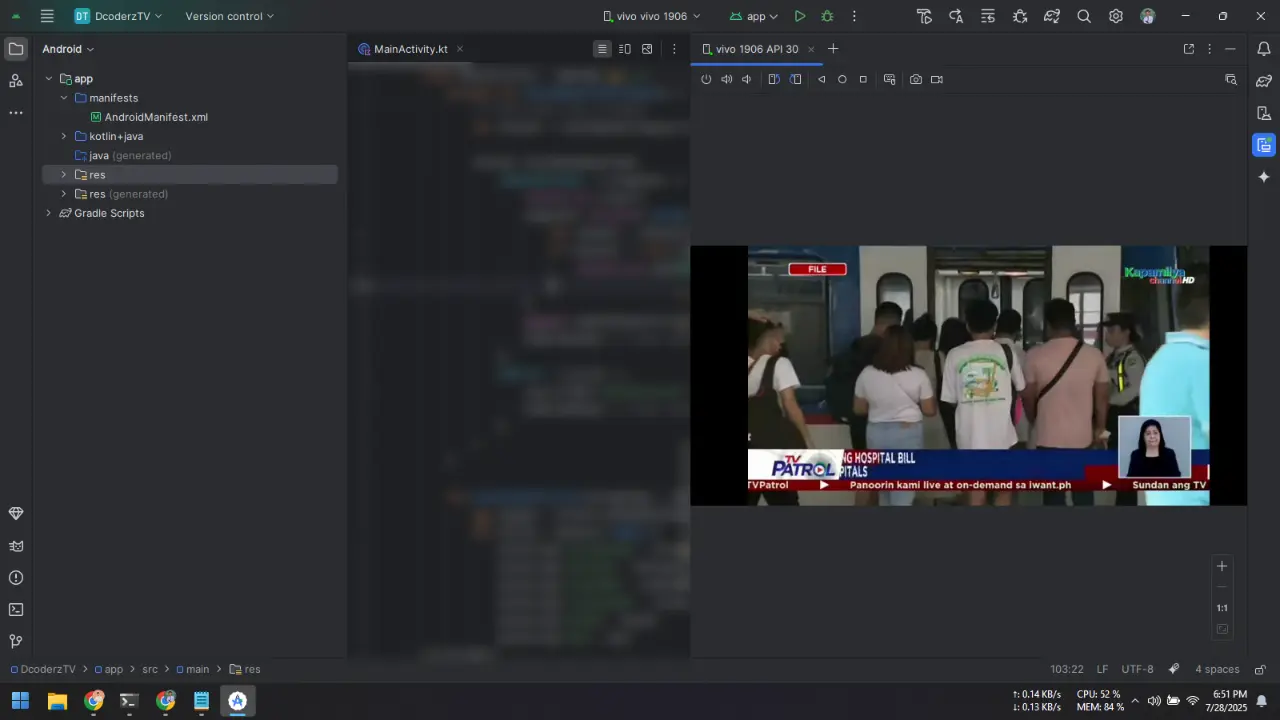
Task: Open the Version control dropdown
Action: coord(229,16)
